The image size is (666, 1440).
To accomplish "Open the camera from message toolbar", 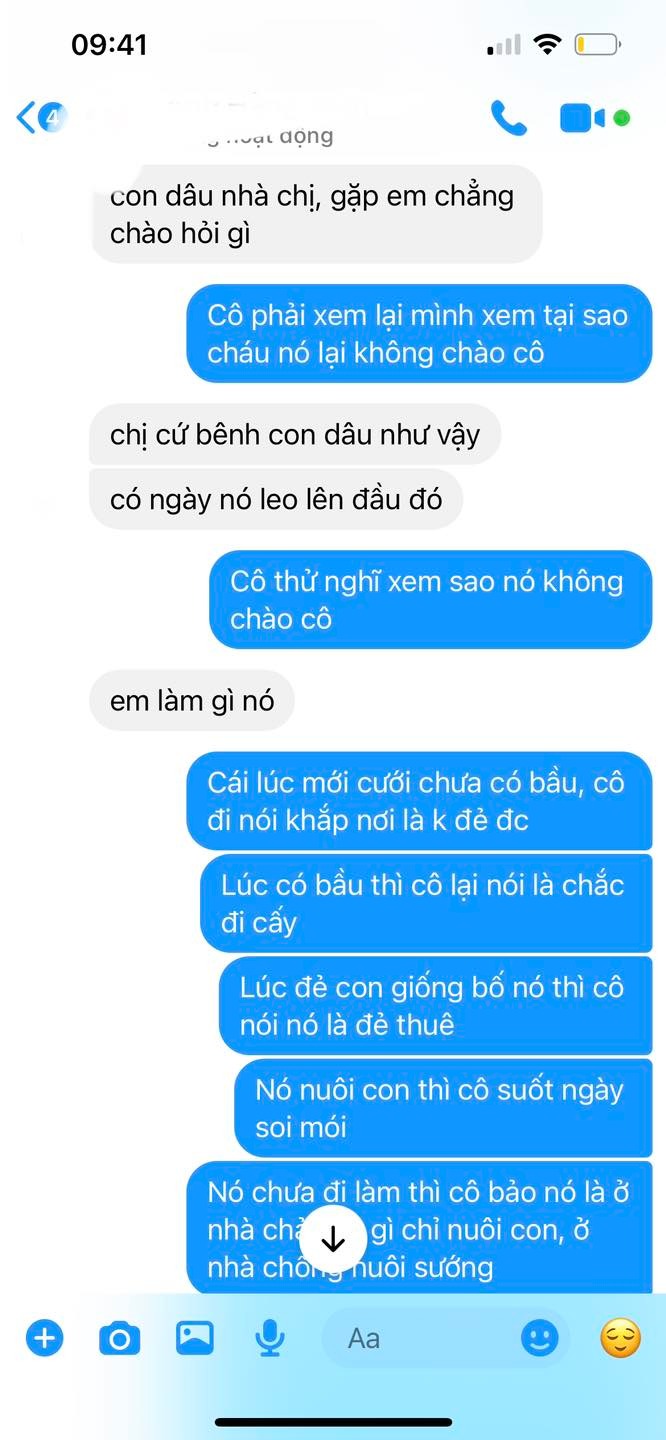I will pyautogui.click(x=120, y=1338).
